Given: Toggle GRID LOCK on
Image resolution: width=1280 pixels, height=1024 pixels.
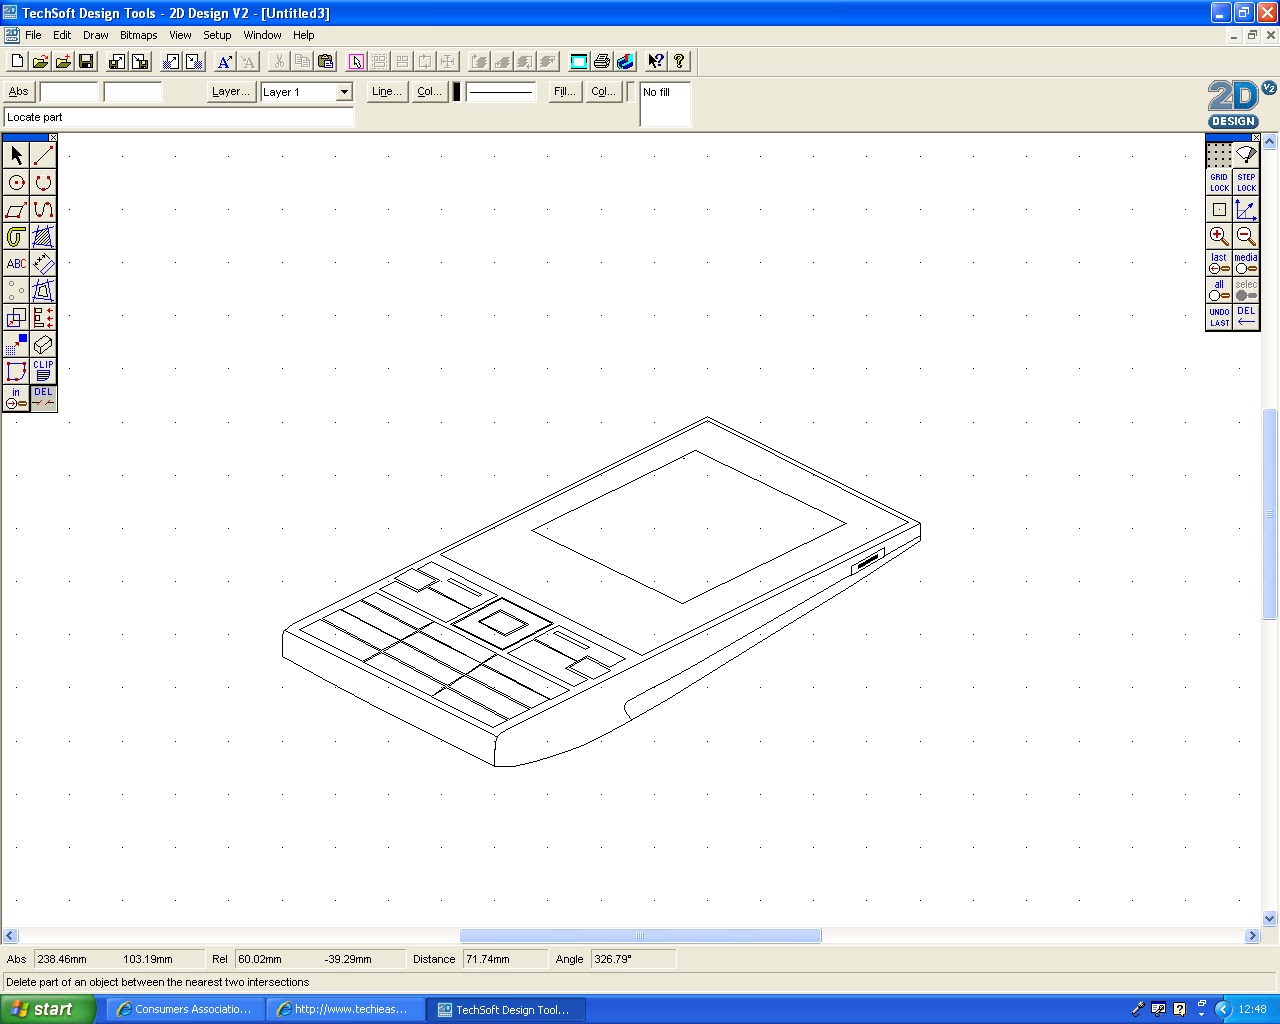Looking at the screenshot, I should click(1218, 182).
